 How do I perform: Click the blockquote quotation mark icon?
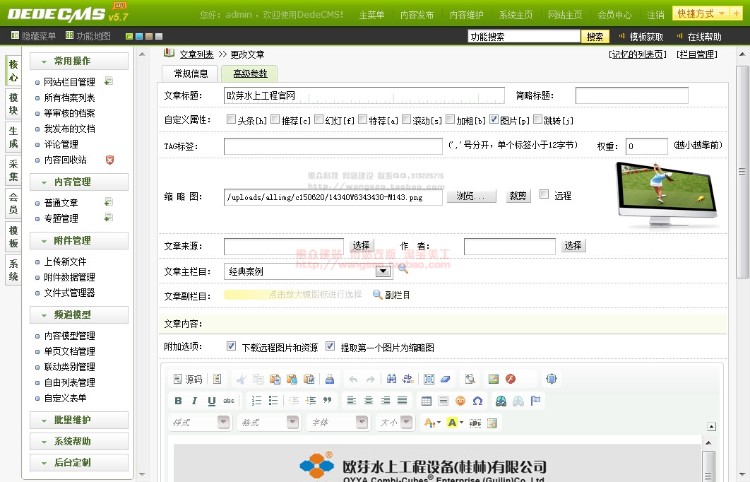point(328,401)
